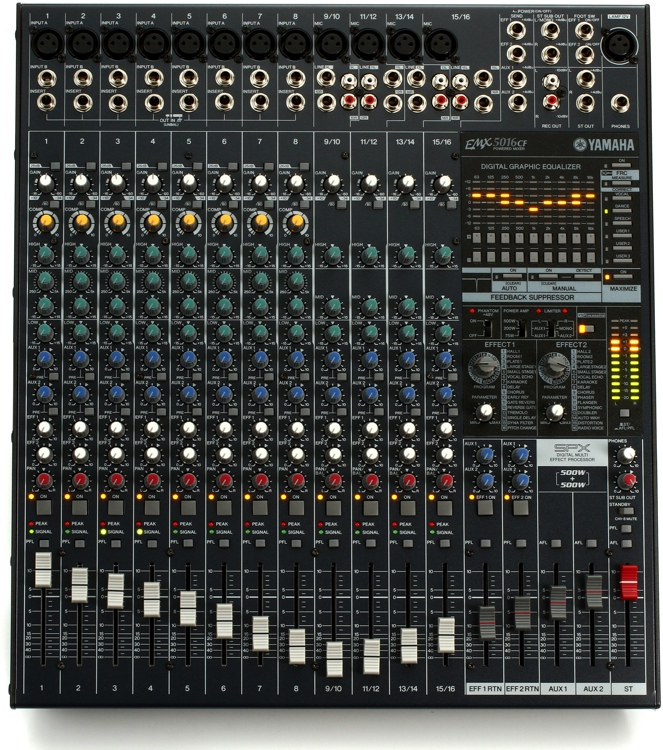Flip the PHANTOM +48V switch
Viewport: 663px width, 750px height.
487,328
